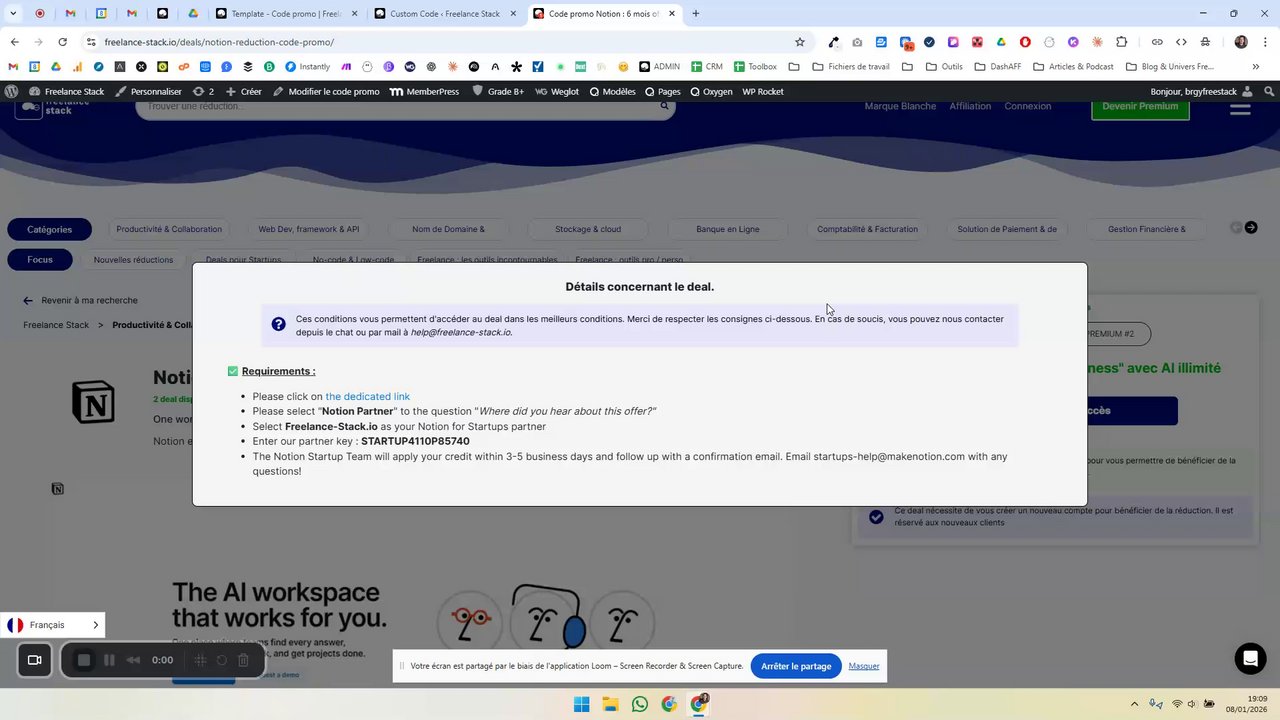The width and height of the screenshot is (1280, 720).
Task: Open the Oxygen admin bar item
Action: click(x=711, y=91)
